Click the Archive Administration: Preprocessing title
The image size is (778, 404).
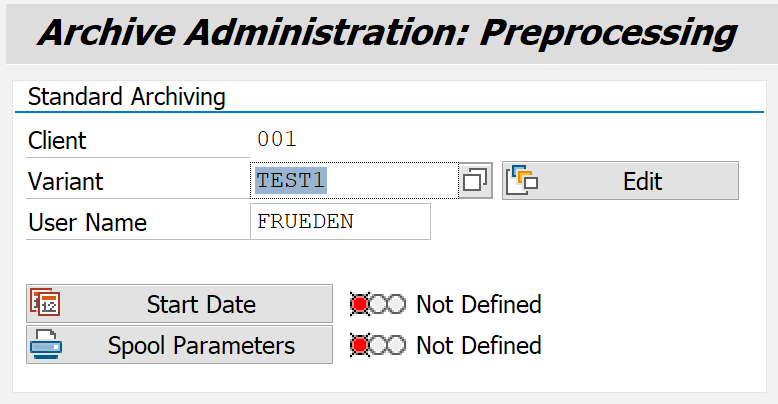pyautogui.click(x=387, y=33)
